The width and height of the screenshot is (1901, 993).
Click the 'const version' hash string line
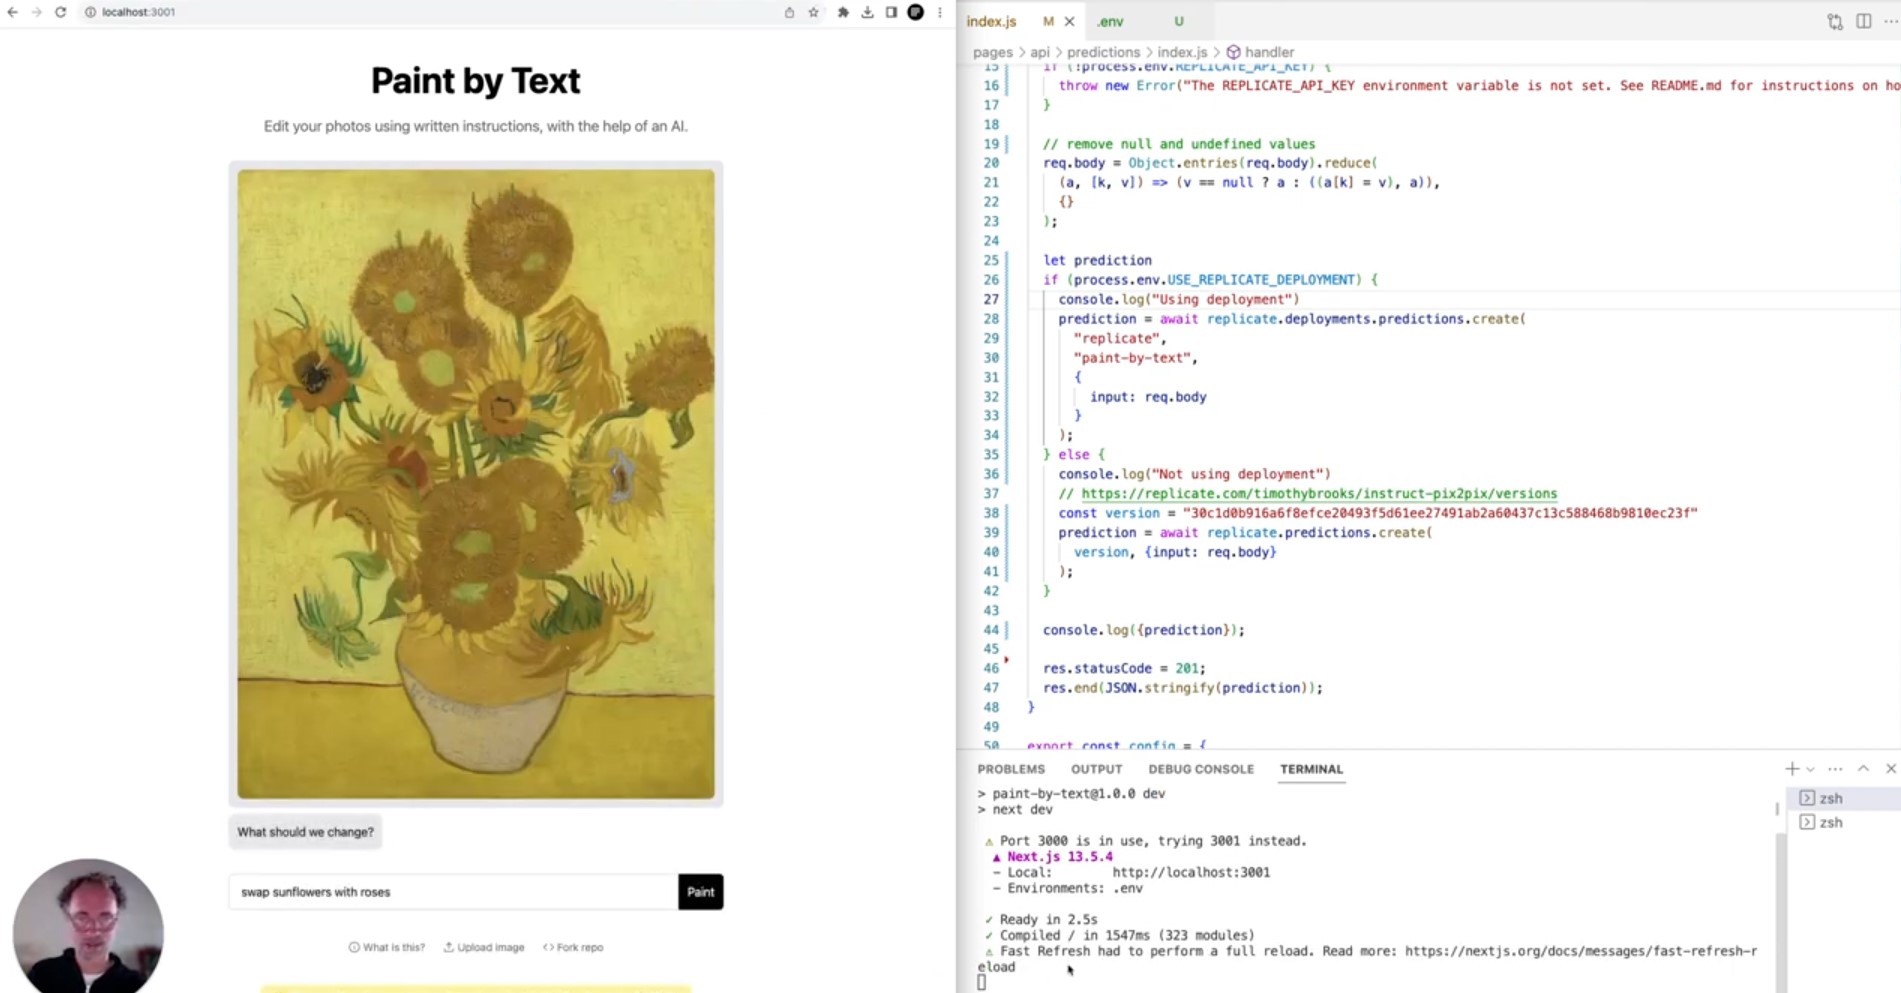tap(1378, 513)
